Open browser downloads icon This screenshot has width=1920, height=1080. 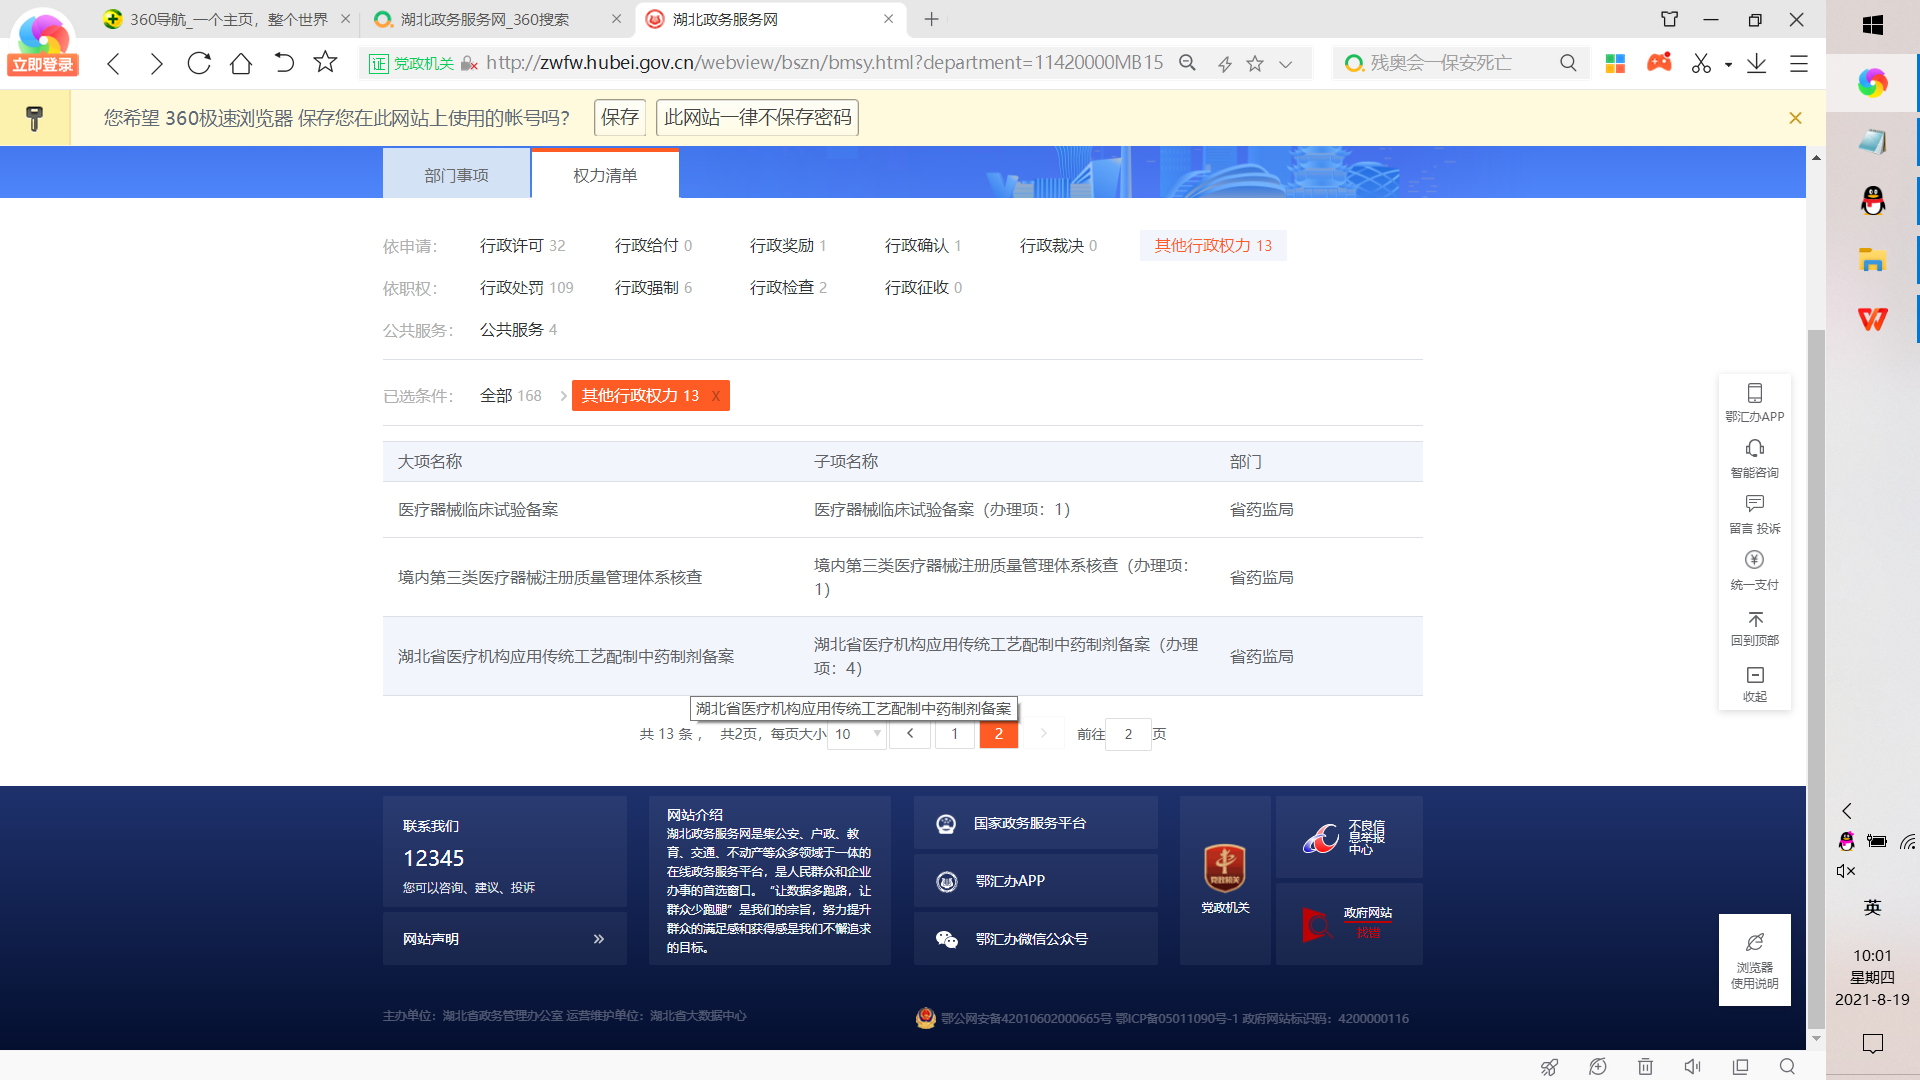pyautogui.click(x=1756, y=64)
